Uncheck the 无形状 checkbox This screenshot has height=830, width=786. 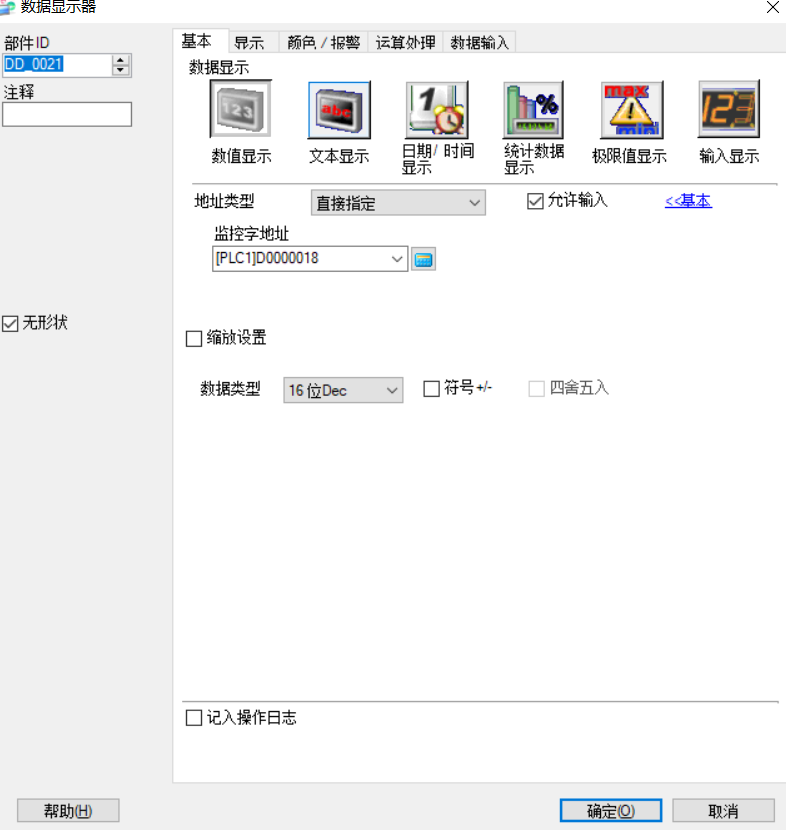(11, 323)
